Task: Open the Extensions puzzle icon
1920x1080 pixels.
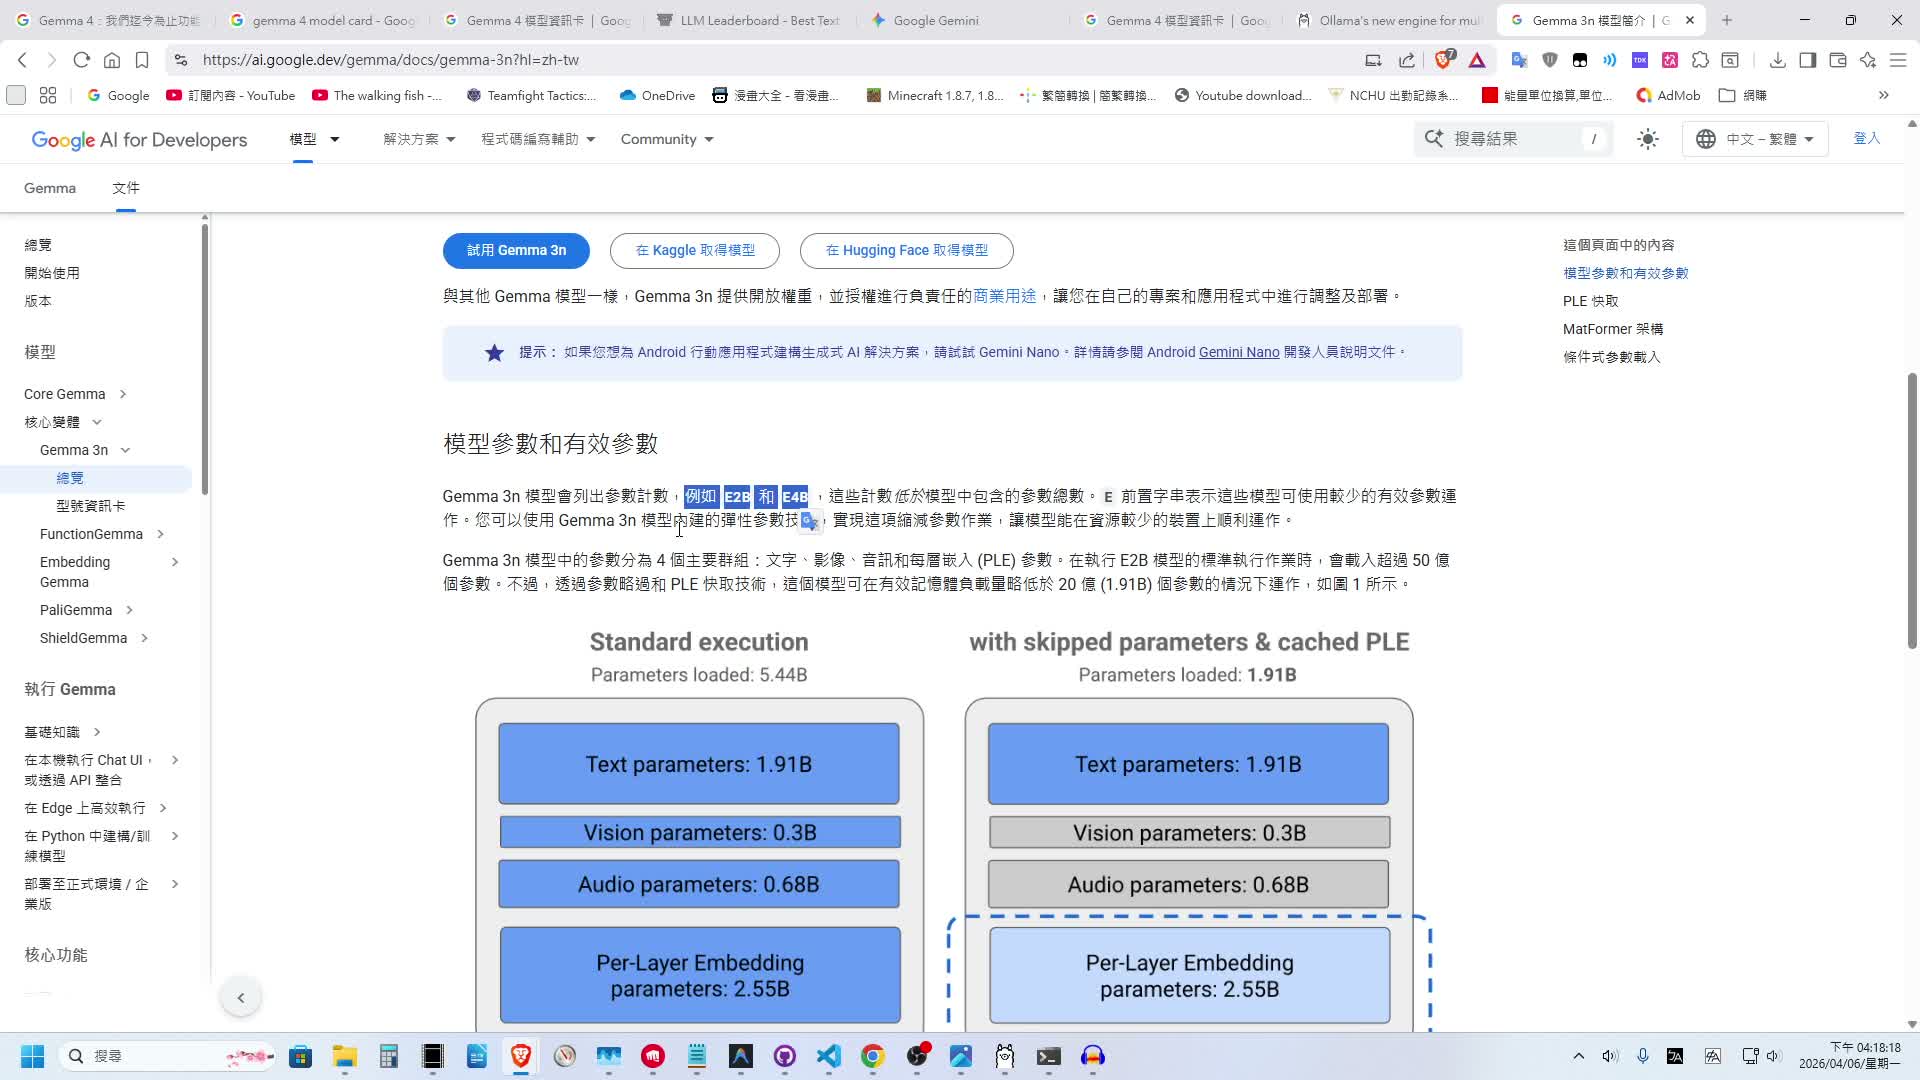Action: pos(1700,60)
